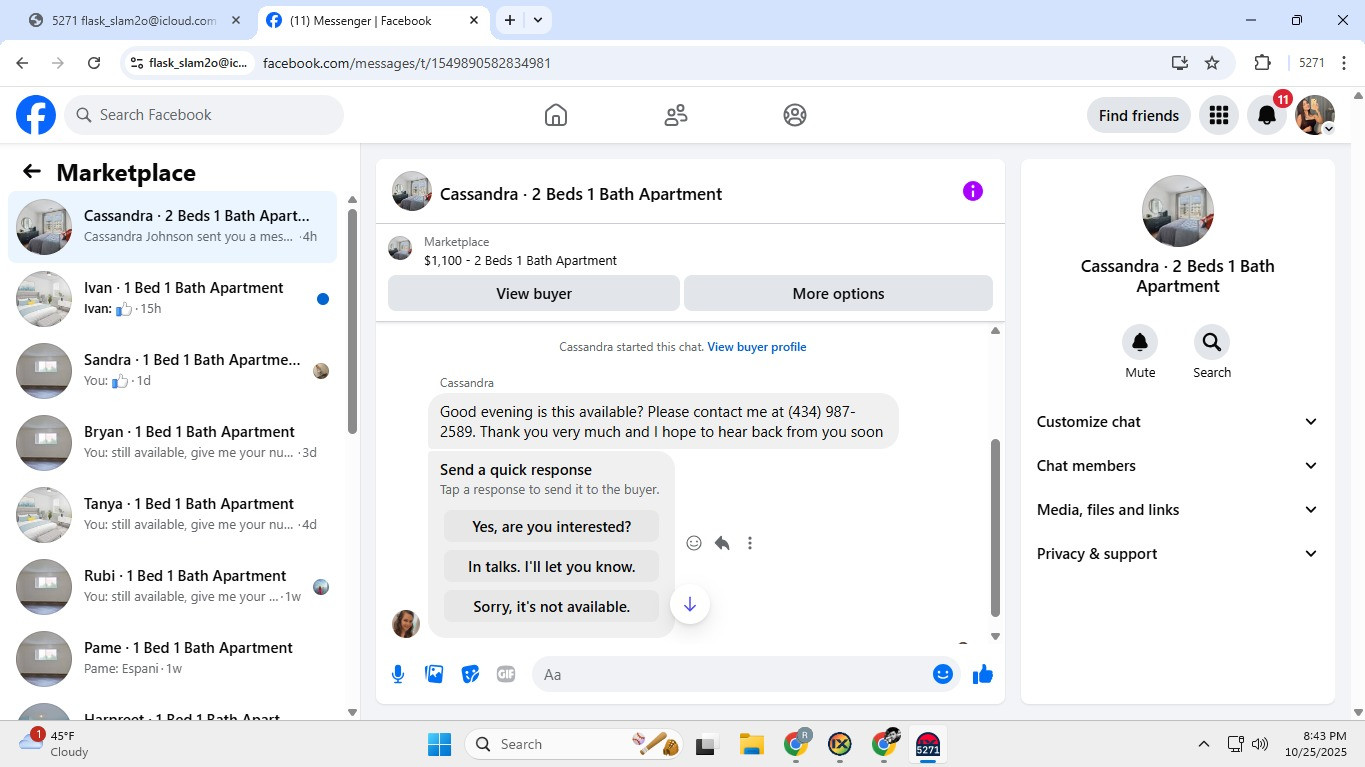Open emoji picker in message box
Image resolution: width=1365 pixels, height=767 pixels.
pyautogui.click(x=942, y=674)
